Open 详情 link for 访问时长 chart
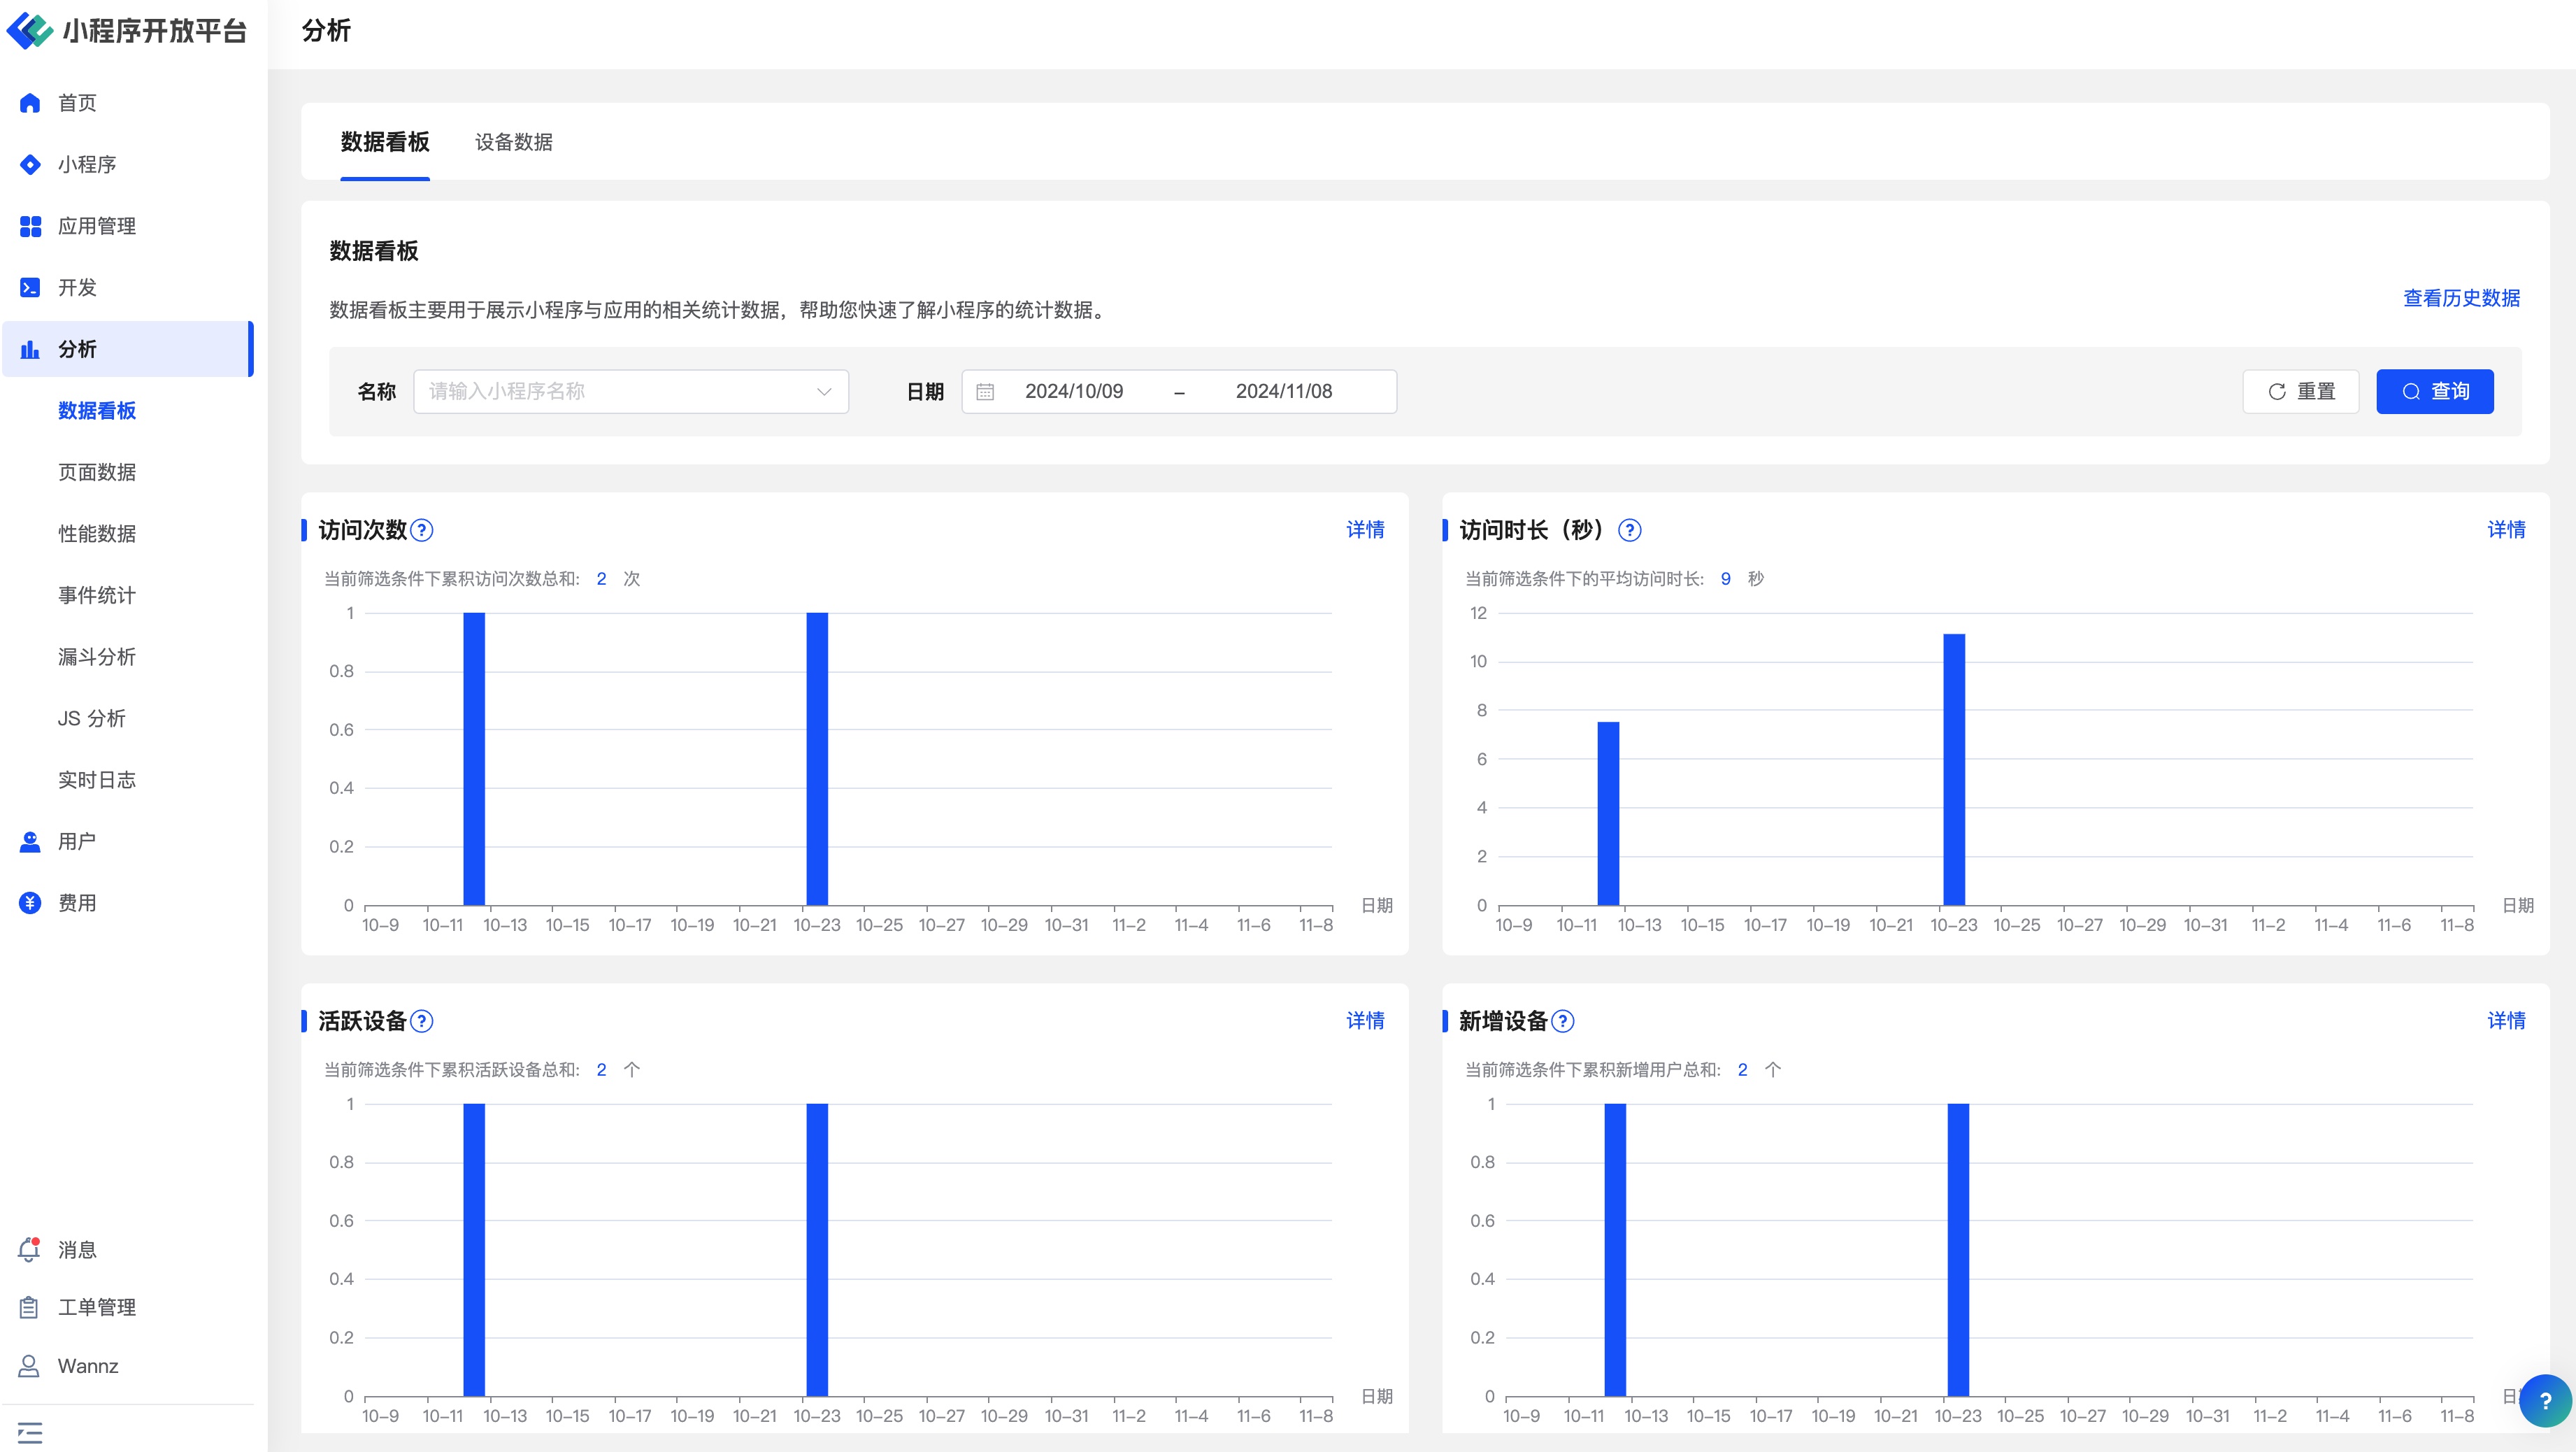 pyautogui.click(x=2506, y=530)
